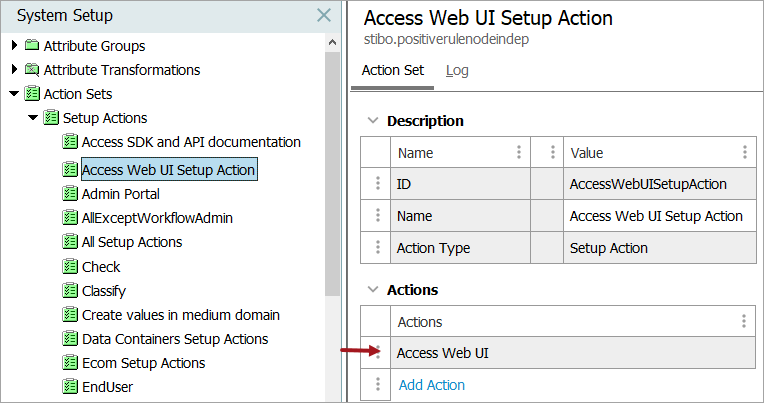Click the EndUser action set icon
The width and height of the screenshot is (764, 403).
(70, 387)
